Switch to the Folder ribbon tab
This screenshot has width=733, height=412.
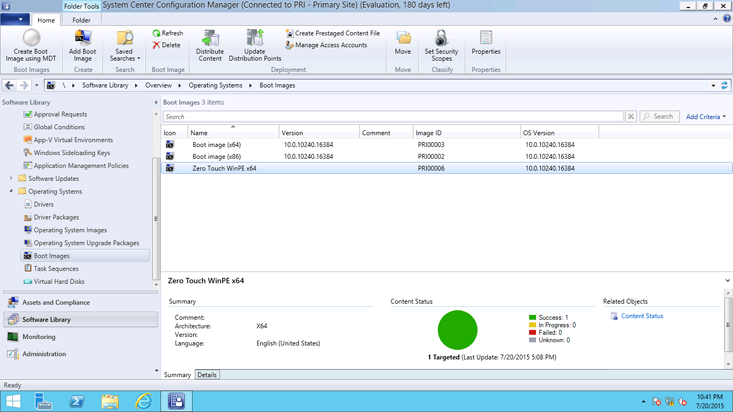click(x=81, y=20)
